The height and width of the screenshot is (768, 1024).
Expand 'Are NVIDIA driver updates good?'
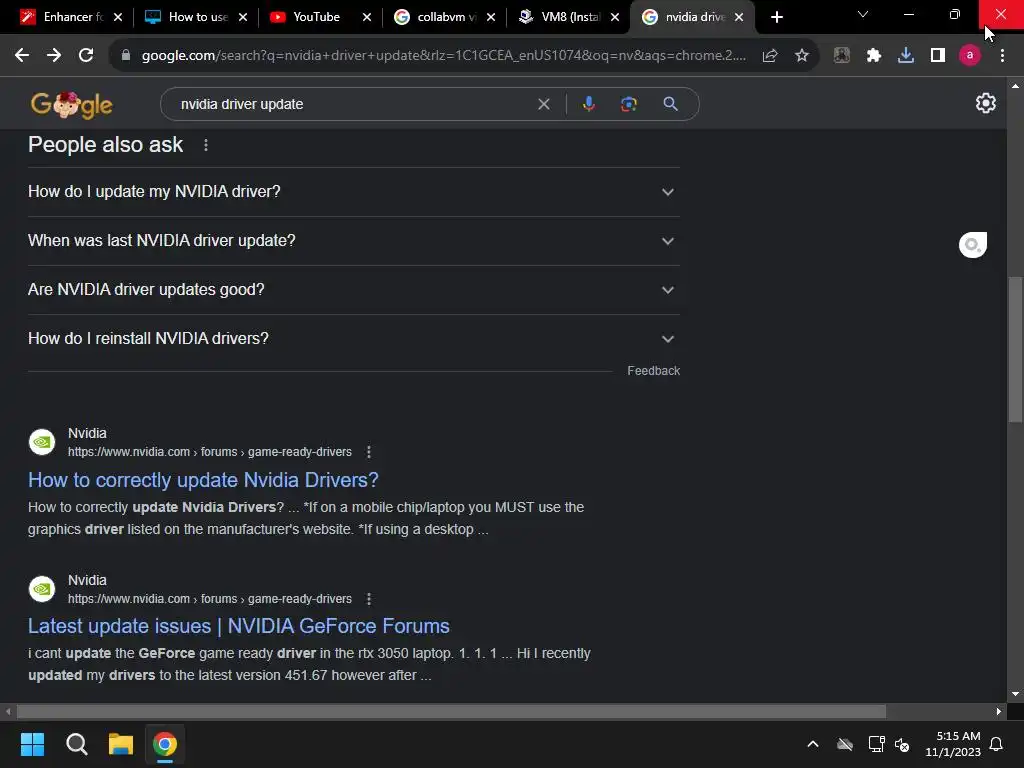[x=354, y=290]
